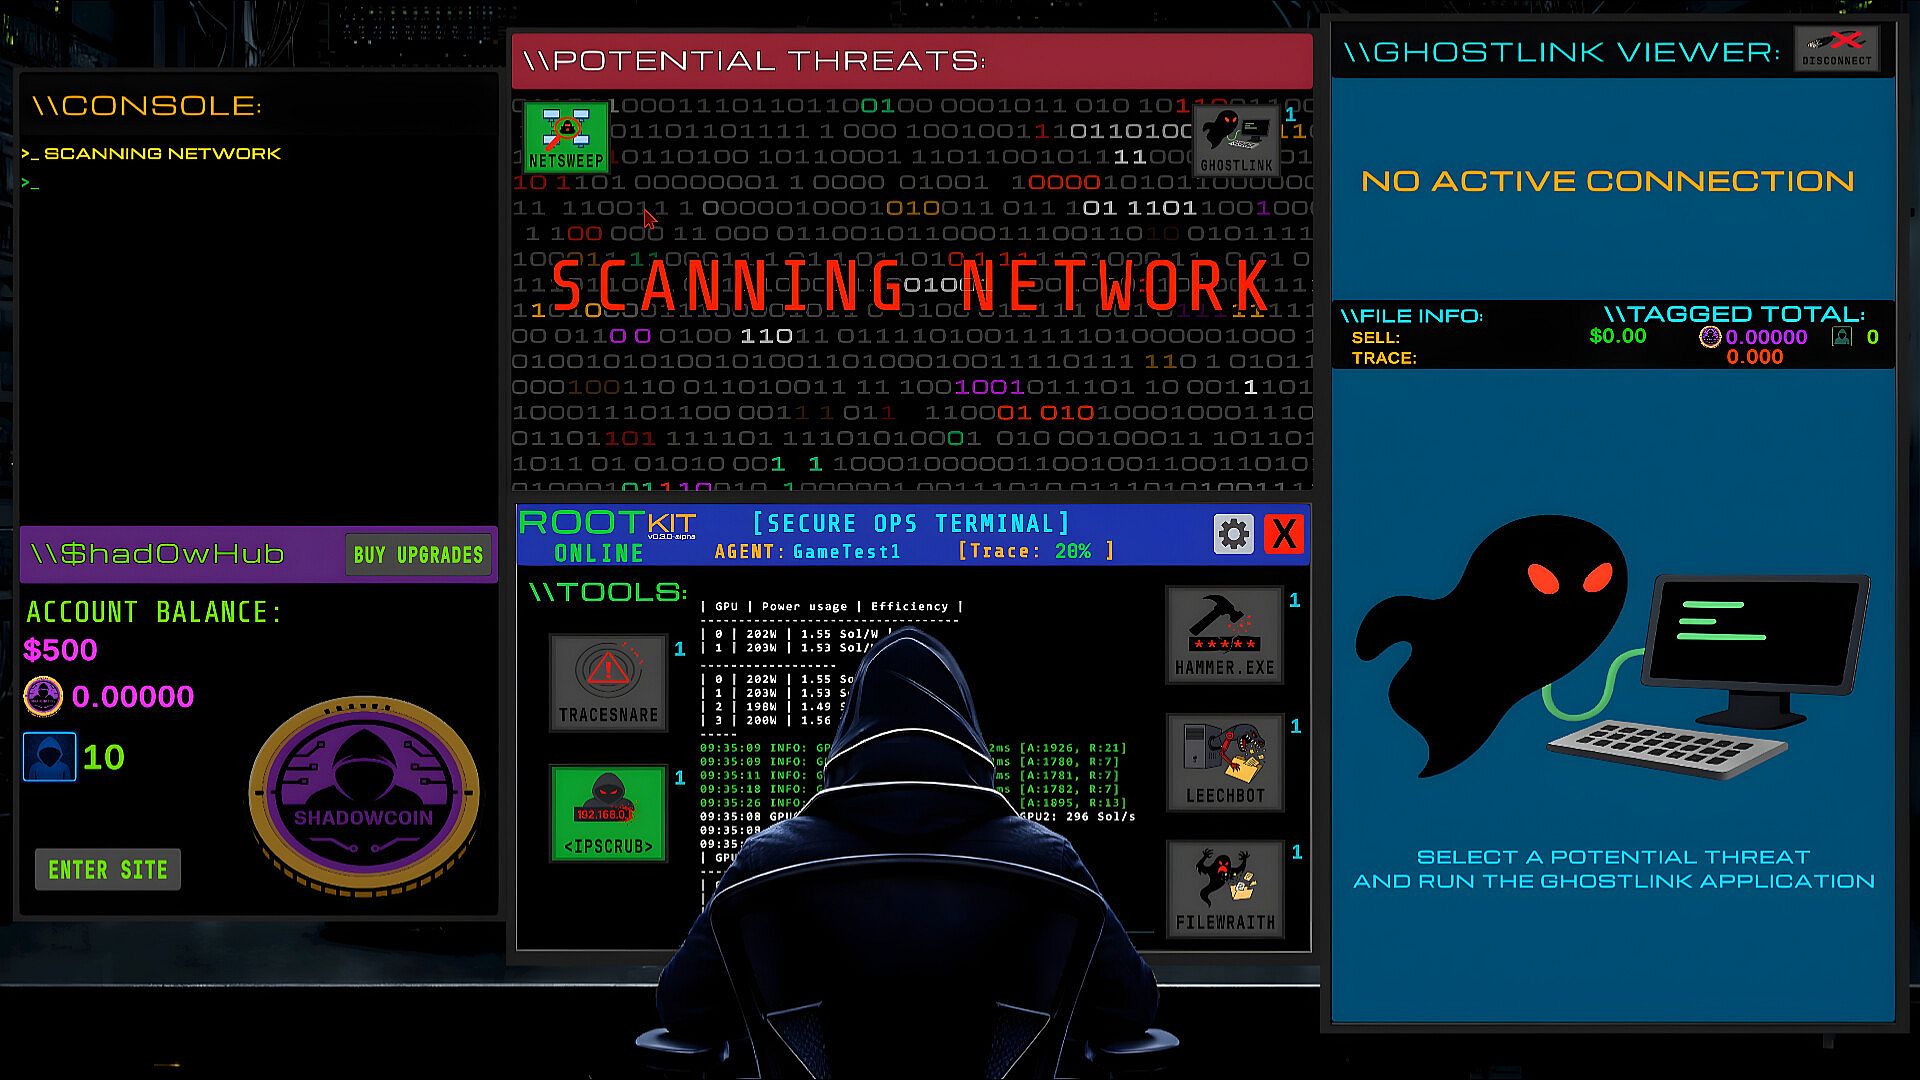Image resolution: width=1920 pixels, height=1080 pixels.
Task: Select the LeechBot tool
Action: tap(1224, 763)
